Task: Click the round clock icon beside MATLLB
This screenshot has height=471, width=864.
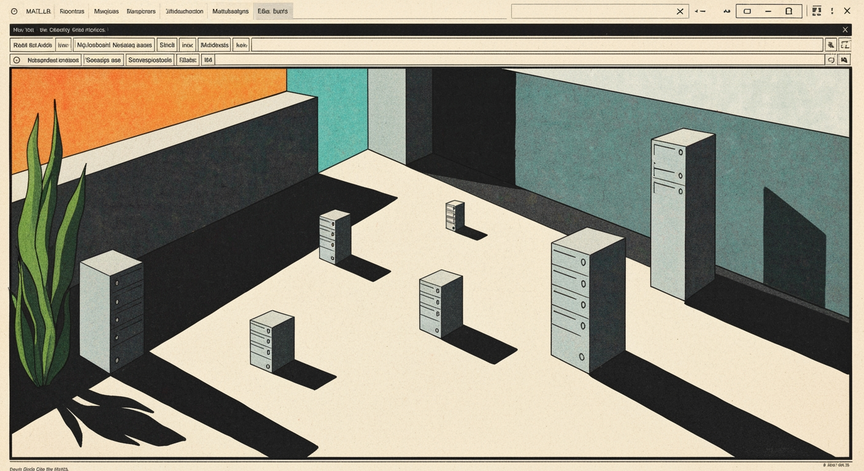Action: (x=14, y=11)
